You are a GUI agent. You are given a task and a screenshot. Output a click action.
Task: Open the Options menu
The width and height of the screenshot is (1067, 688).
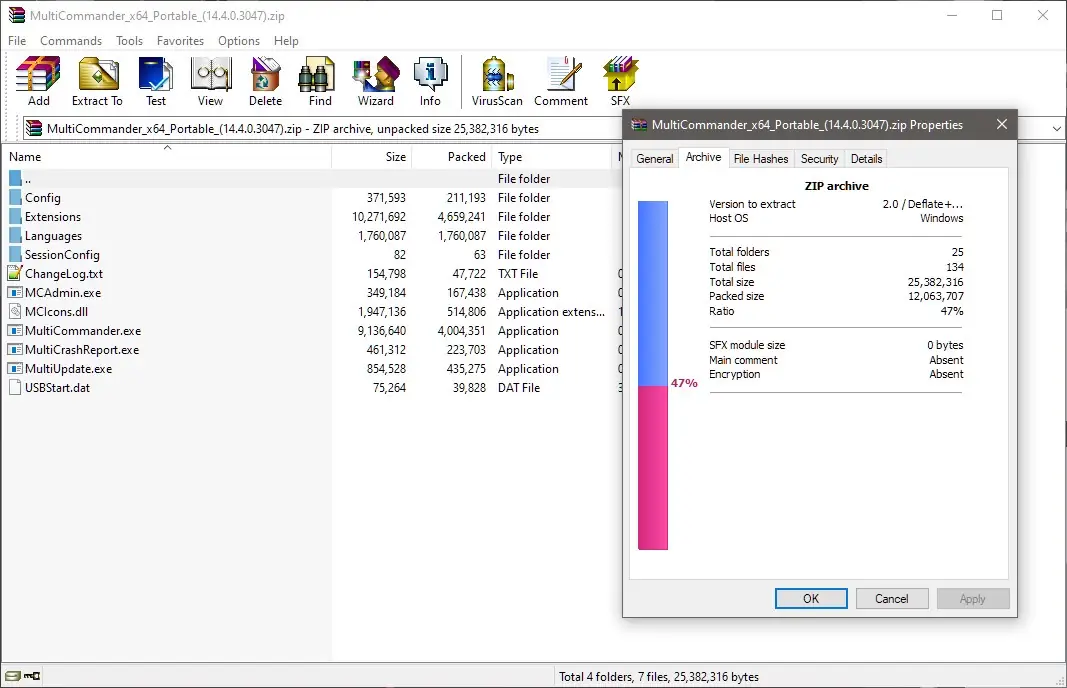pos(239,41)
